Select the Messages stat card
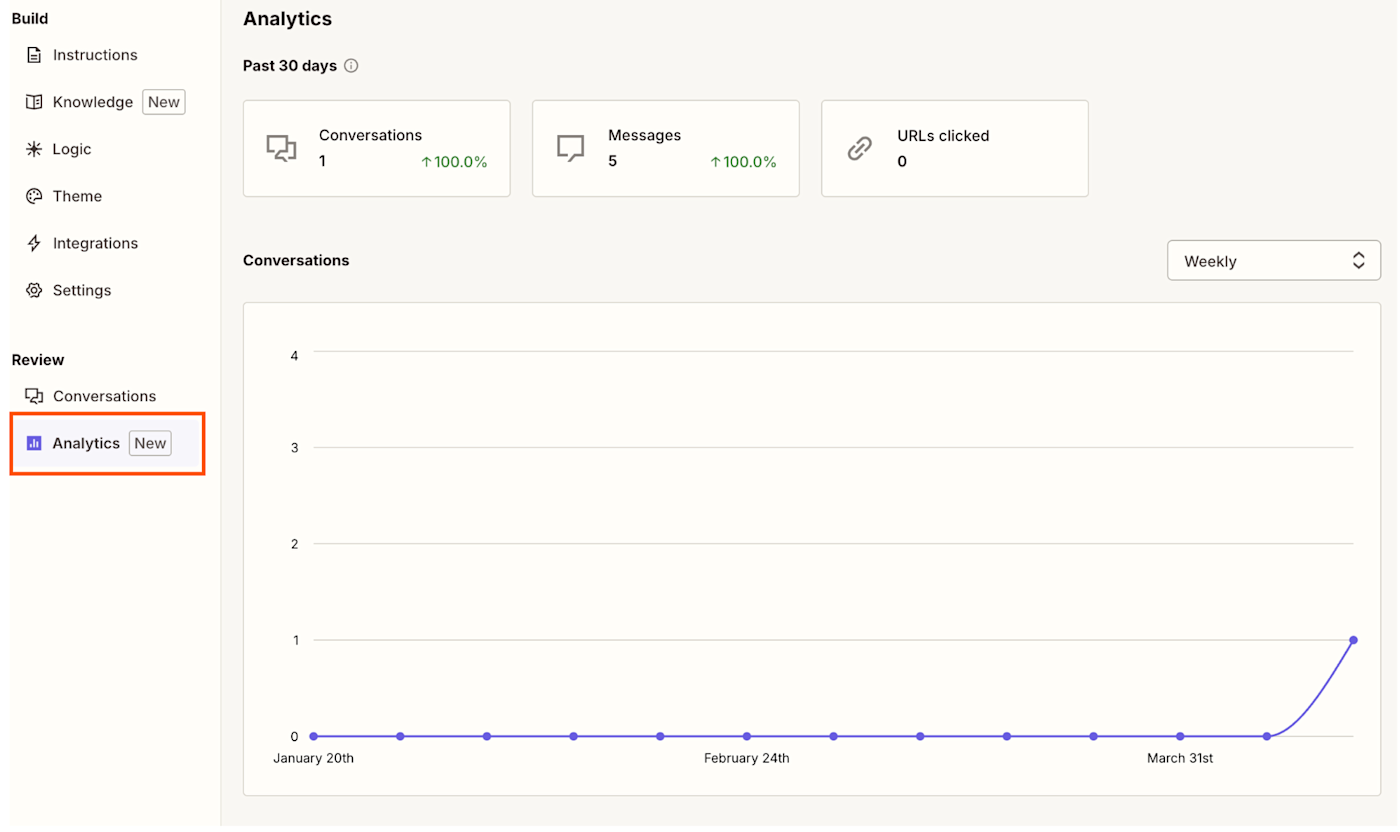 coord(665,148)
